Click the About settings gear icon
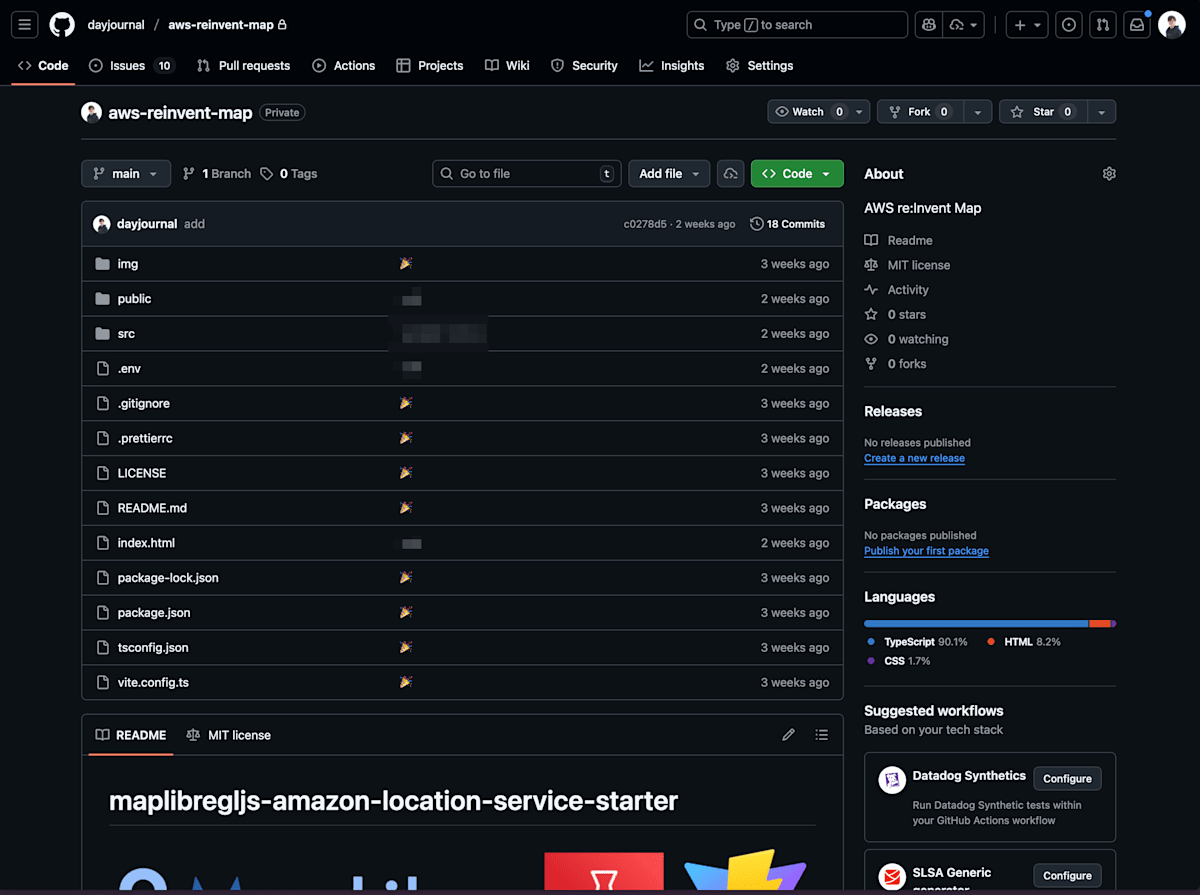This screenshot has width=1200, height=895. (x=1109, y=174)
